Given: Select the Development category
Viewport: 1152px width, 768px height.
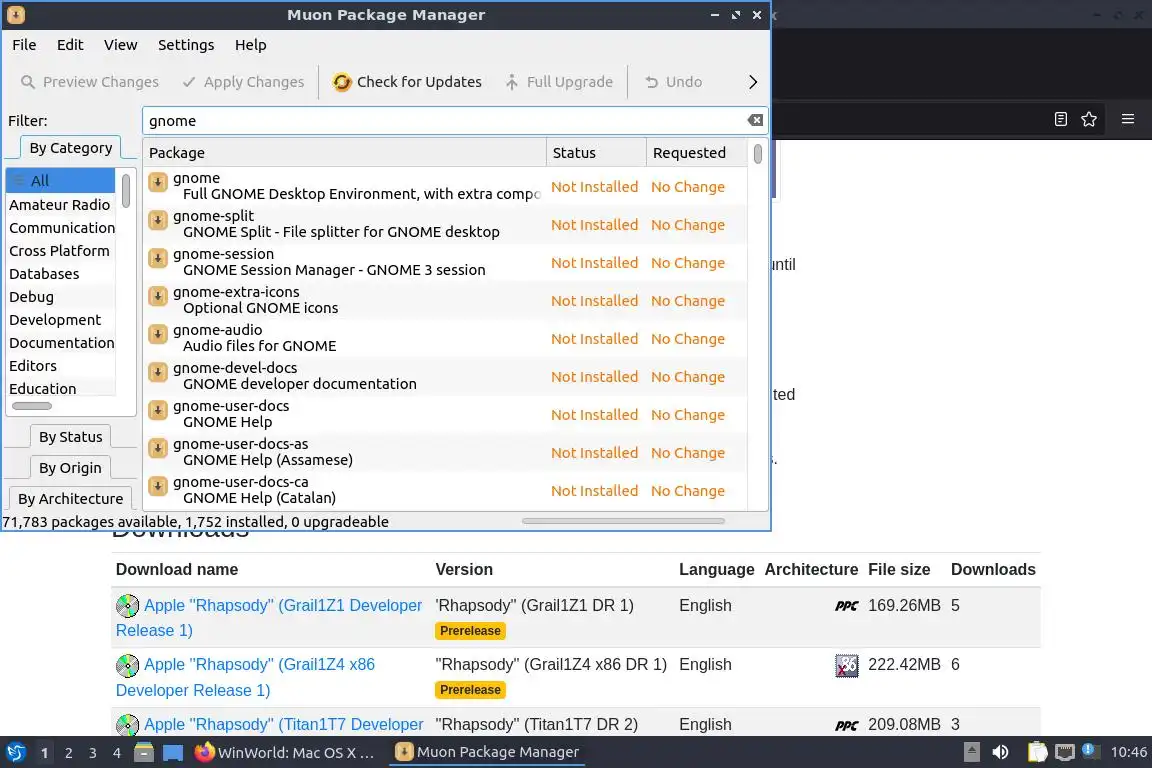Looking at the screenshot, I should point(60,320).
